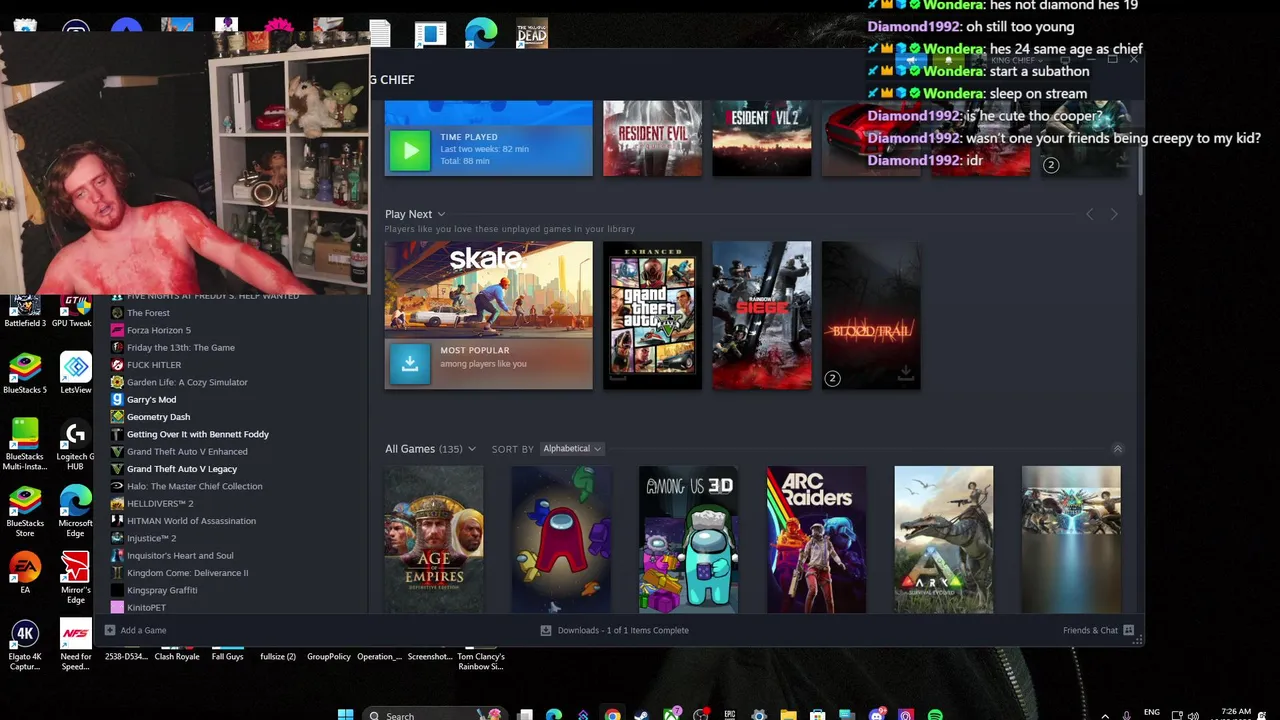Open Need for Speed desktop shortcut

pos(75,645)
